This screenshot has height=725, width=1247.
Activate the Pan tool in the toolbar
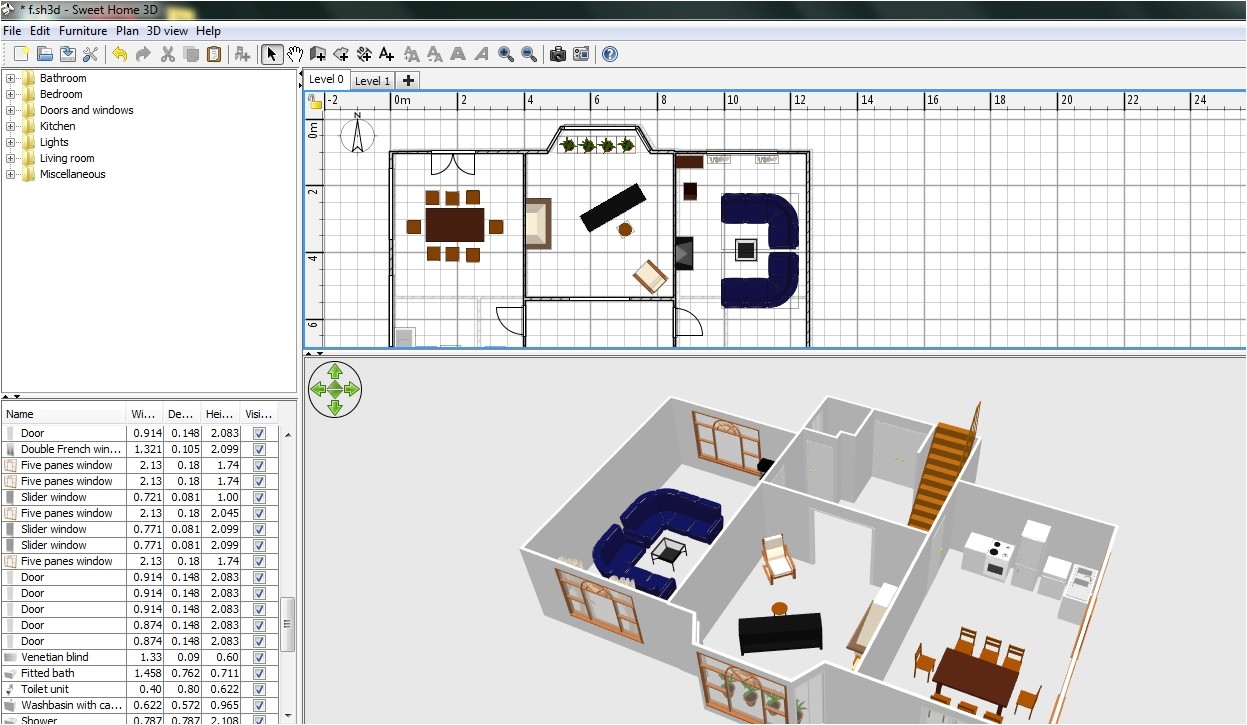tap(296, 54)
